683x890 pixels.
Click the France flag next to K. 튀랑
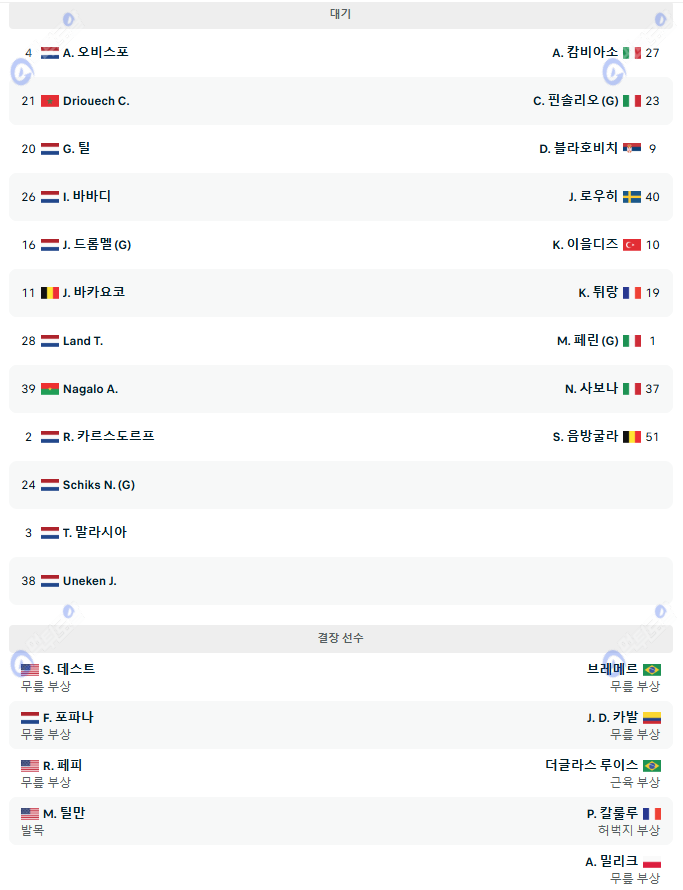[x=632, y=293]
